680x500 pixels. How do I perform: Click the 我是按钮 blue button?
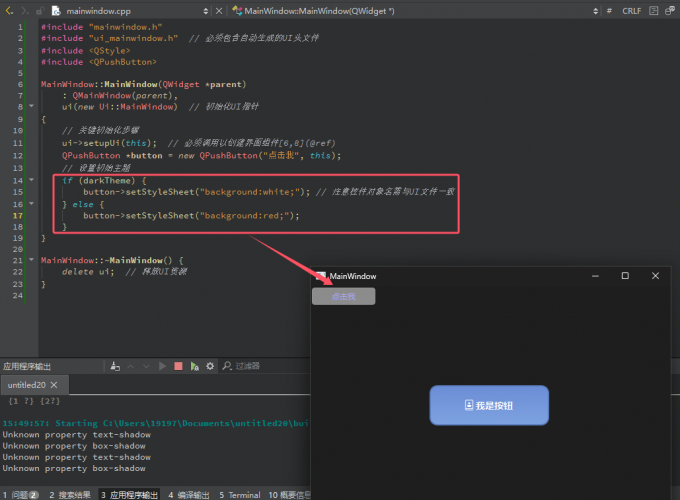[x=489, y=405]
